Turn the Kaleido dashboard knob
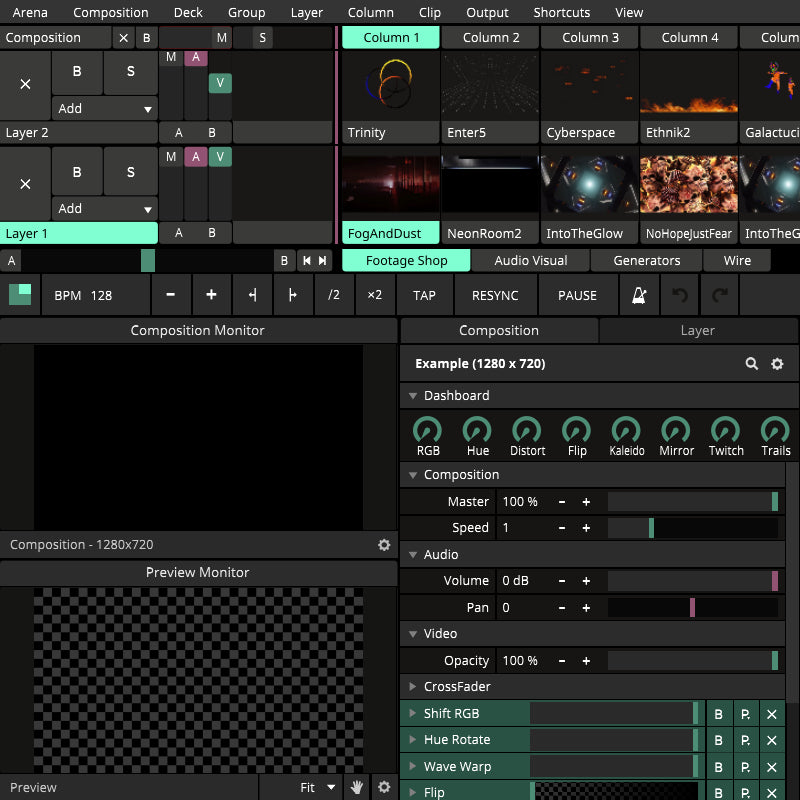The image size is (800, 800). tap(626, 431)
